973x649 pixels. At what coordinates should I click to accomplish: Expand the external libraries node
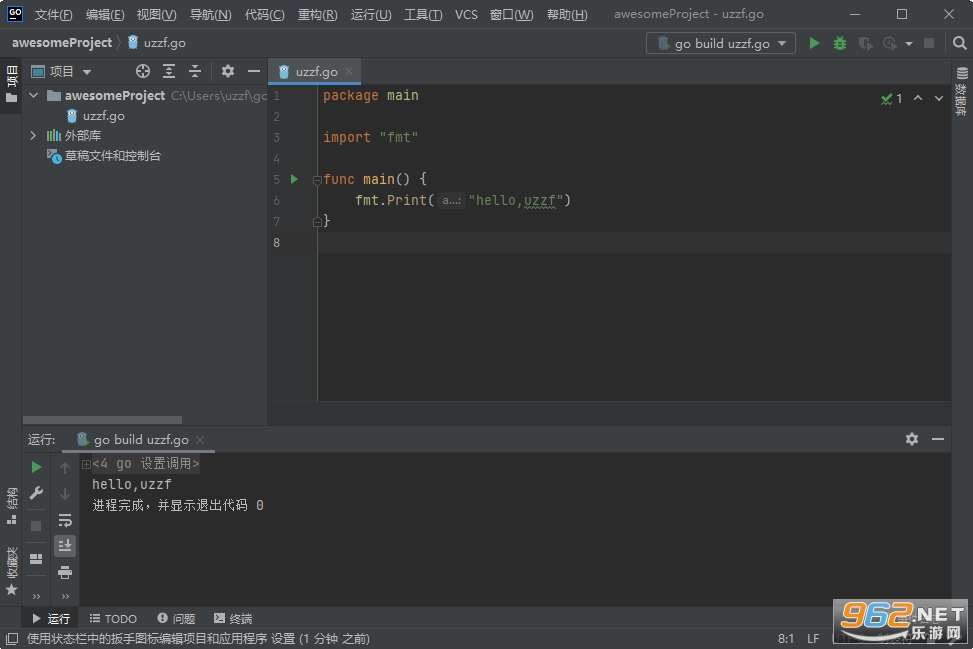[x=34, y=135]
